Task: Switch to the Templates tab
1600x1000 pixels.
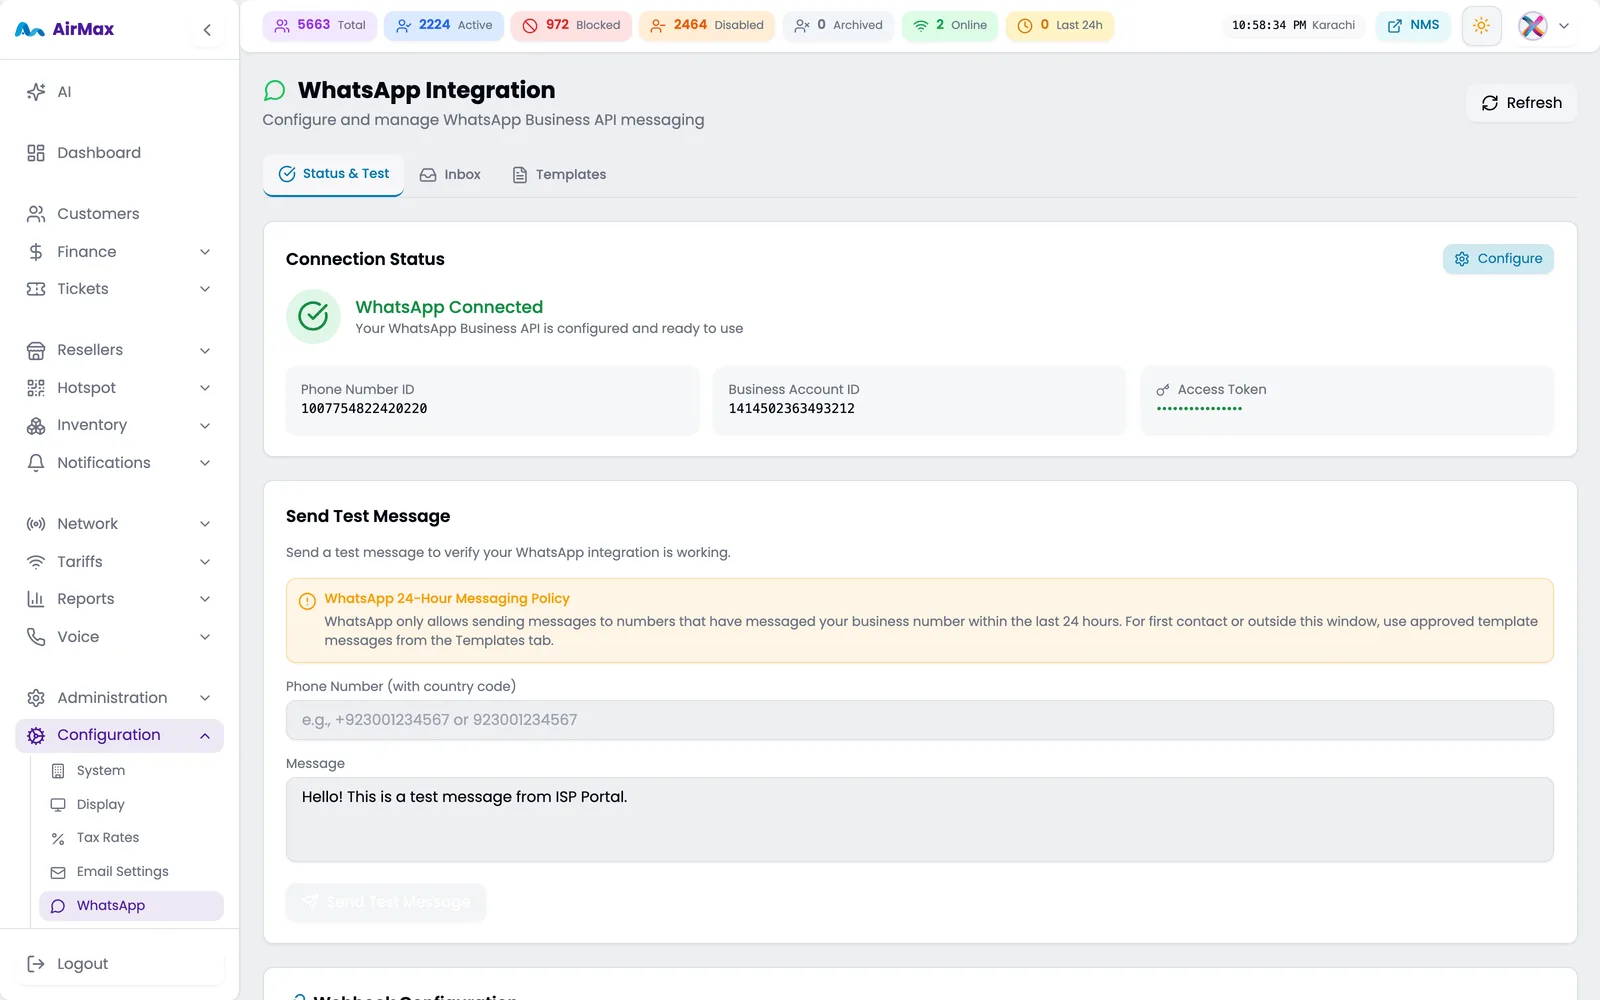Action: click(559, 175)
